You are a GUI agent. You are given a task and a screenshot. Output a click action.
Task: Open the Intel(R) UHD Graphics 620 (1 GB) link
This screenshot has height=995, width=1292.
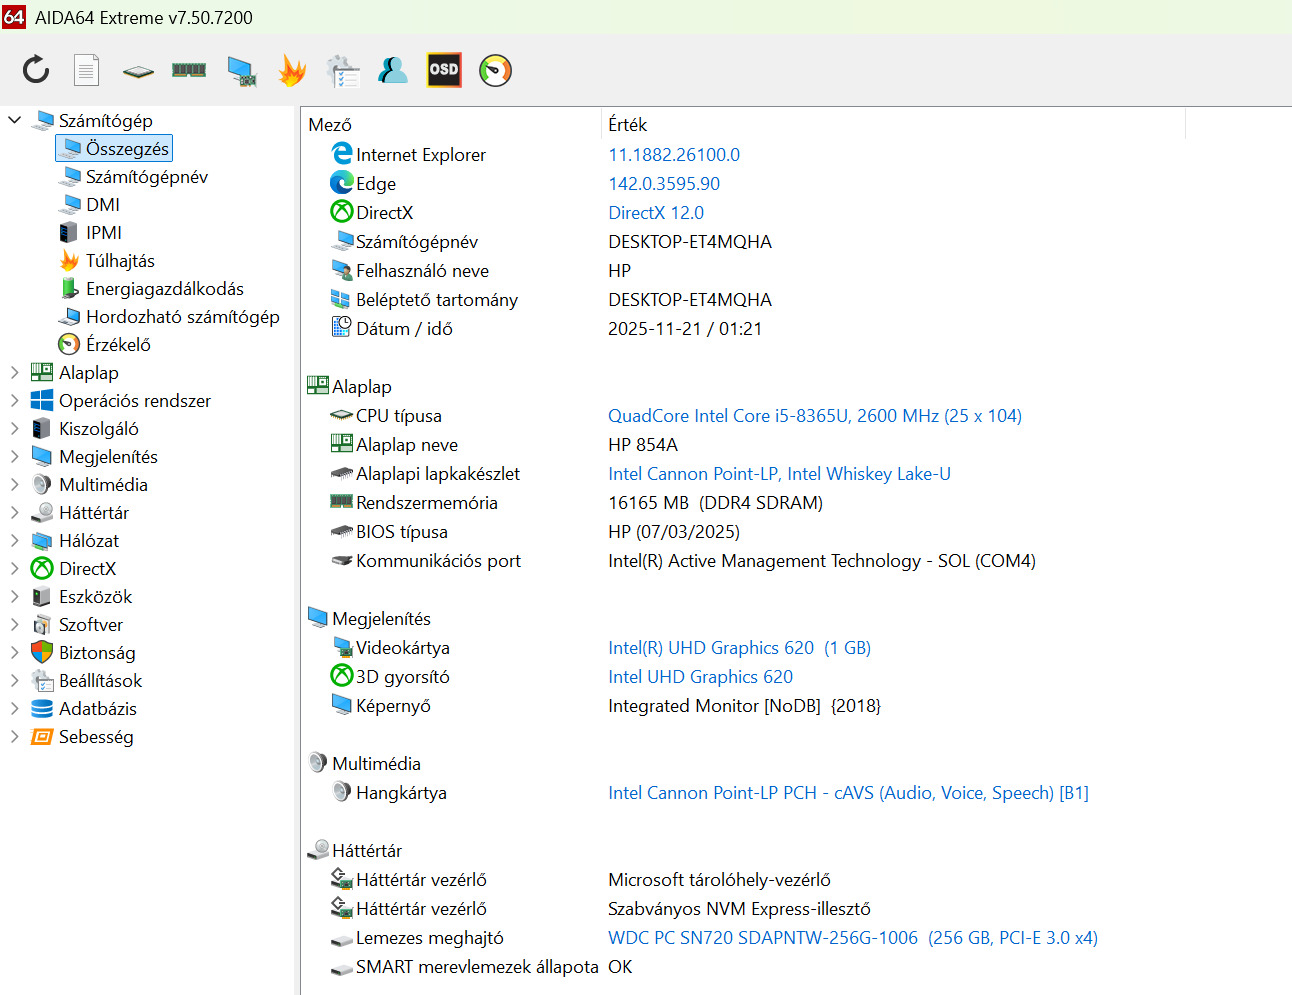pos(739,647)
